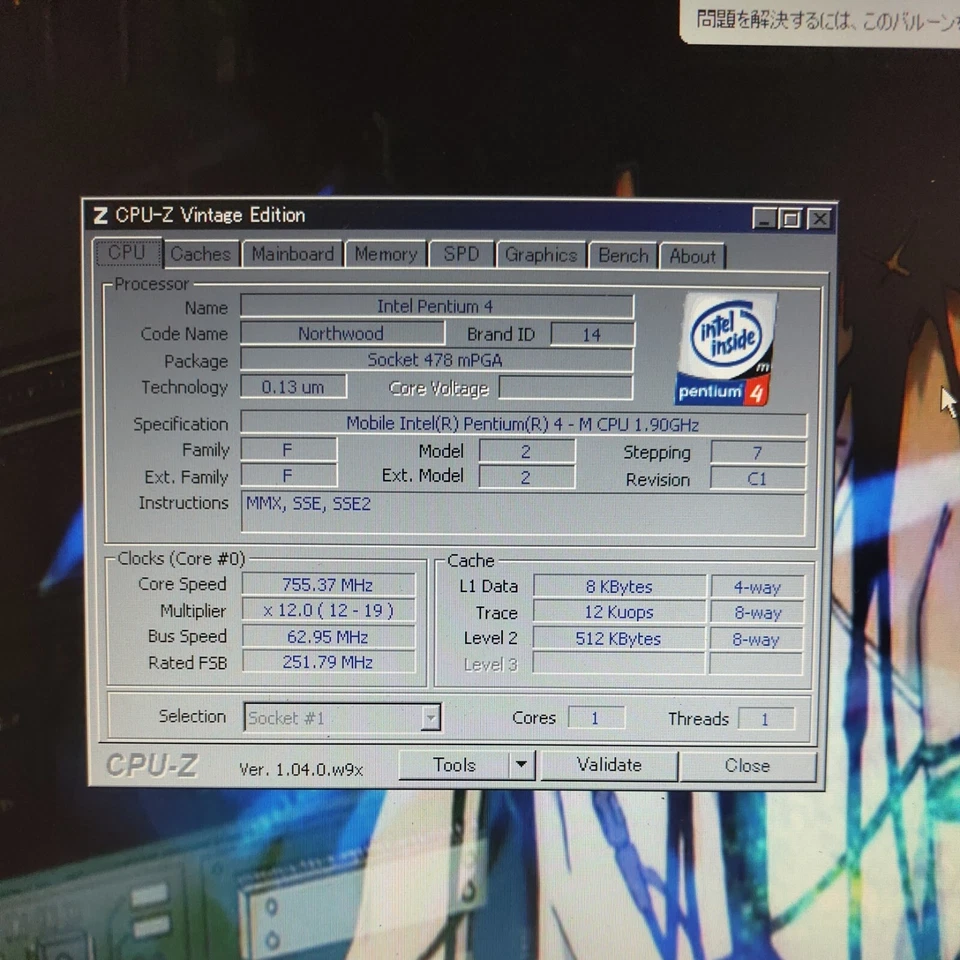Click the Close button
Image resolution: width=960 pixels, height=960 pixels.
[747, 765]
